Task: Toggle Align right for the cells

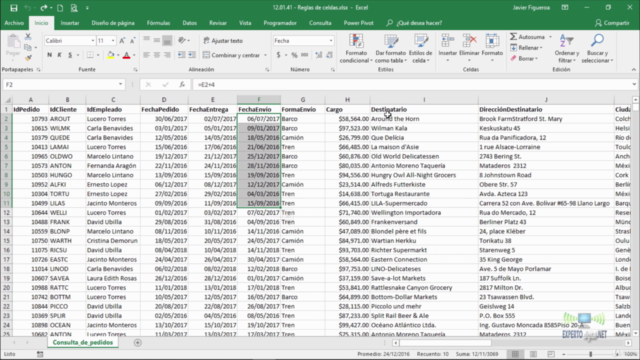Action: 167,55
